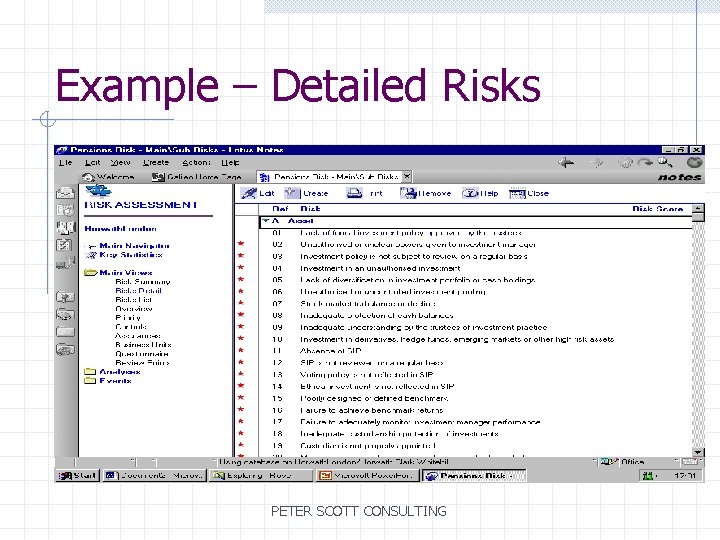
Task: Select the Priority view
Action: click(128, 318)
